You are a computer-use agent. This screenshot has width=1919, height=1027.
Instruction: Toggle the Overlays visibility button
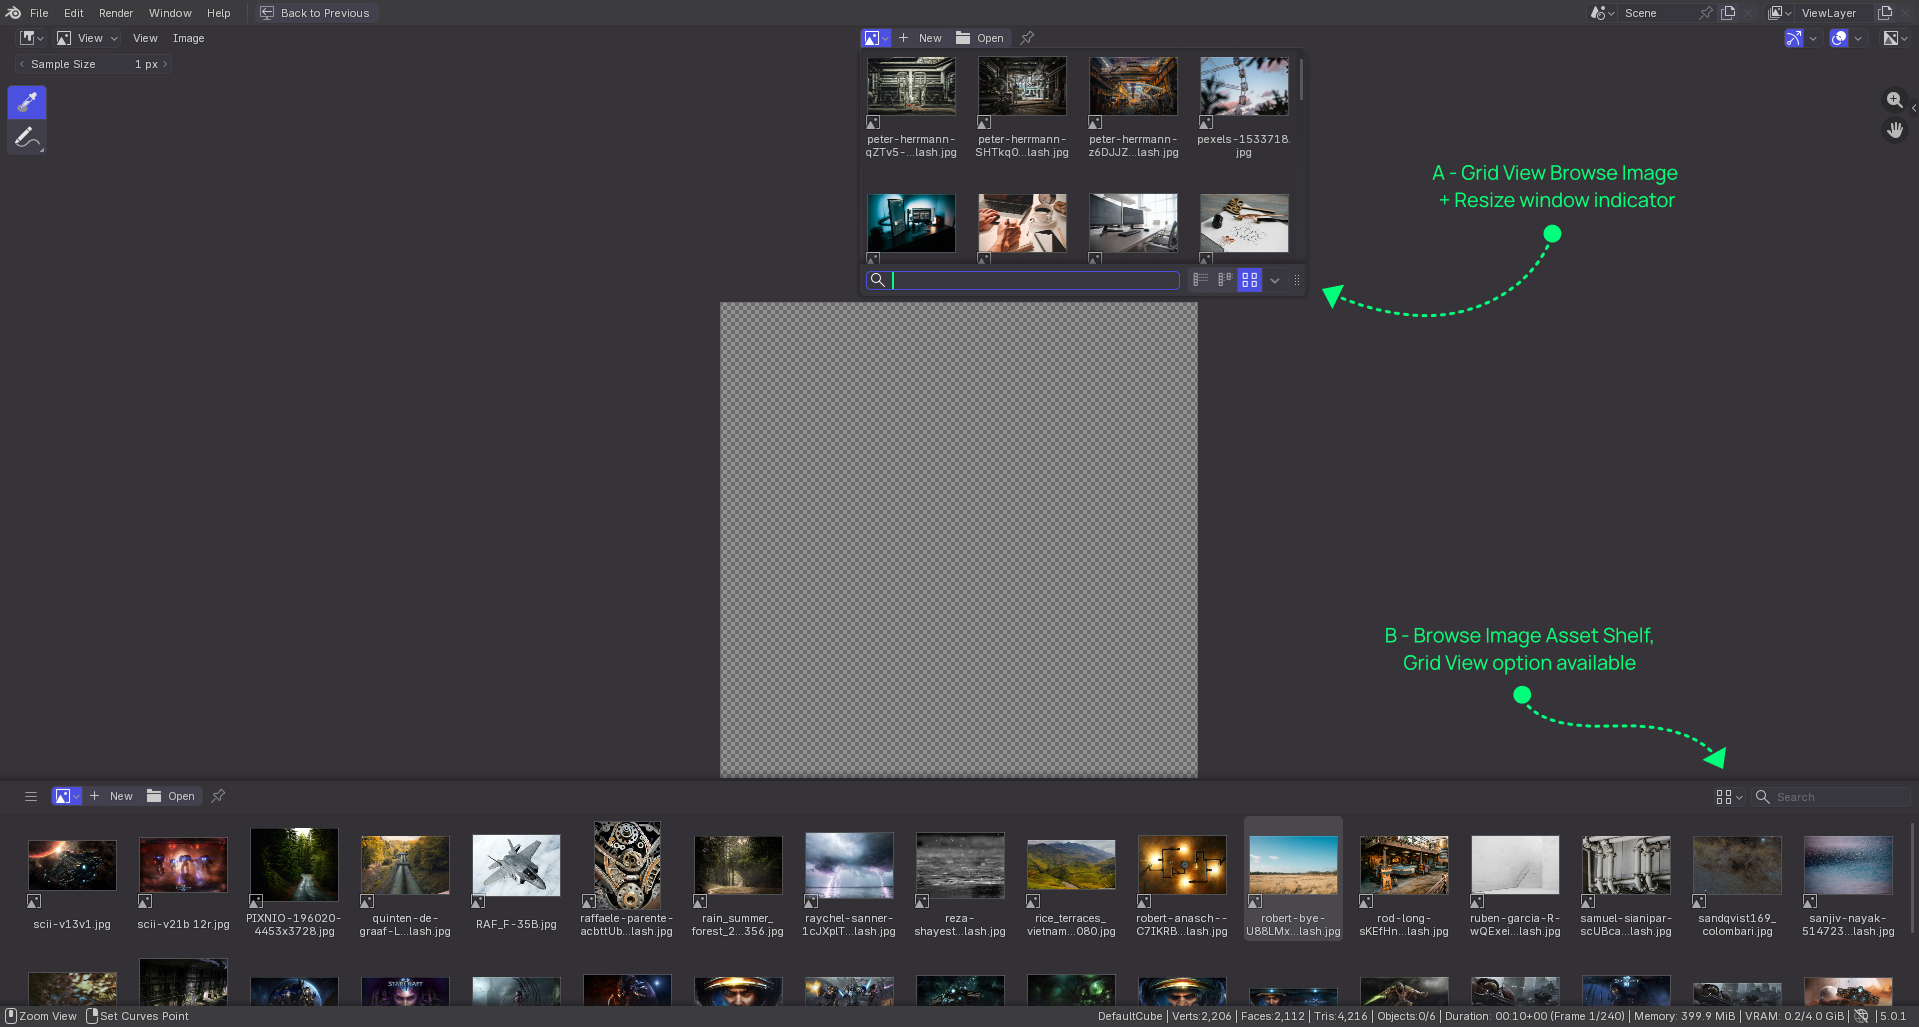click(x=1839, y=38)
